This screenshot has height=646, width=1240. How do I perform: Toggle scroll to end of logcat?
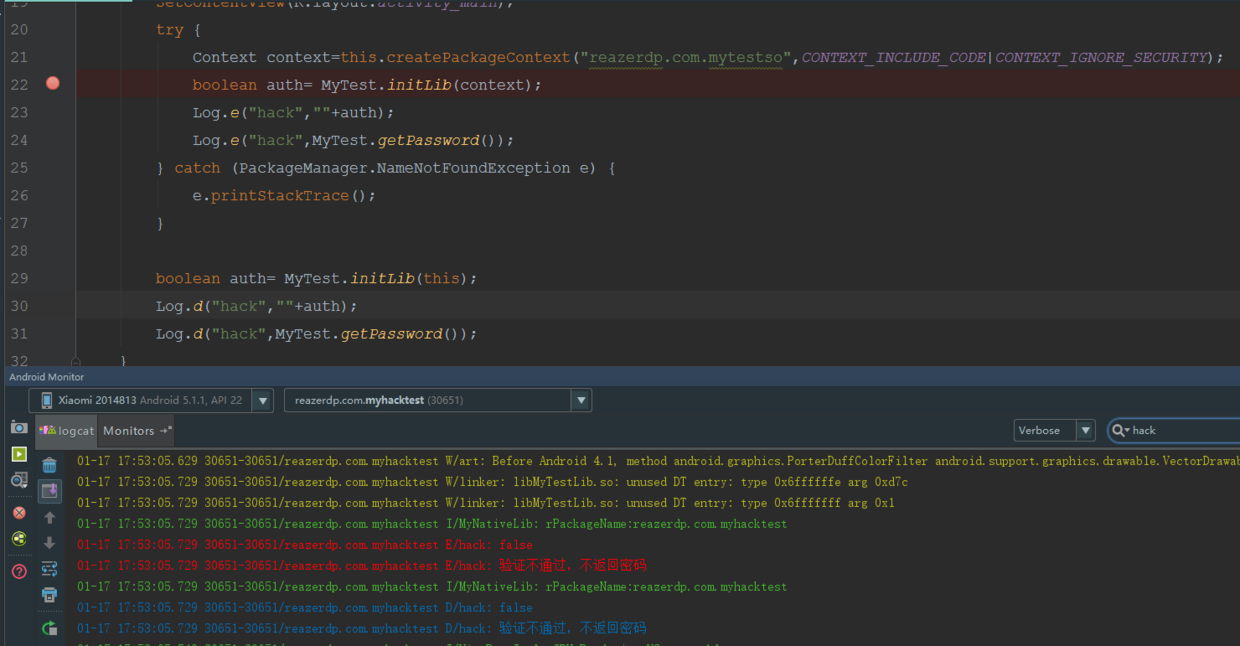pos(49,491)
